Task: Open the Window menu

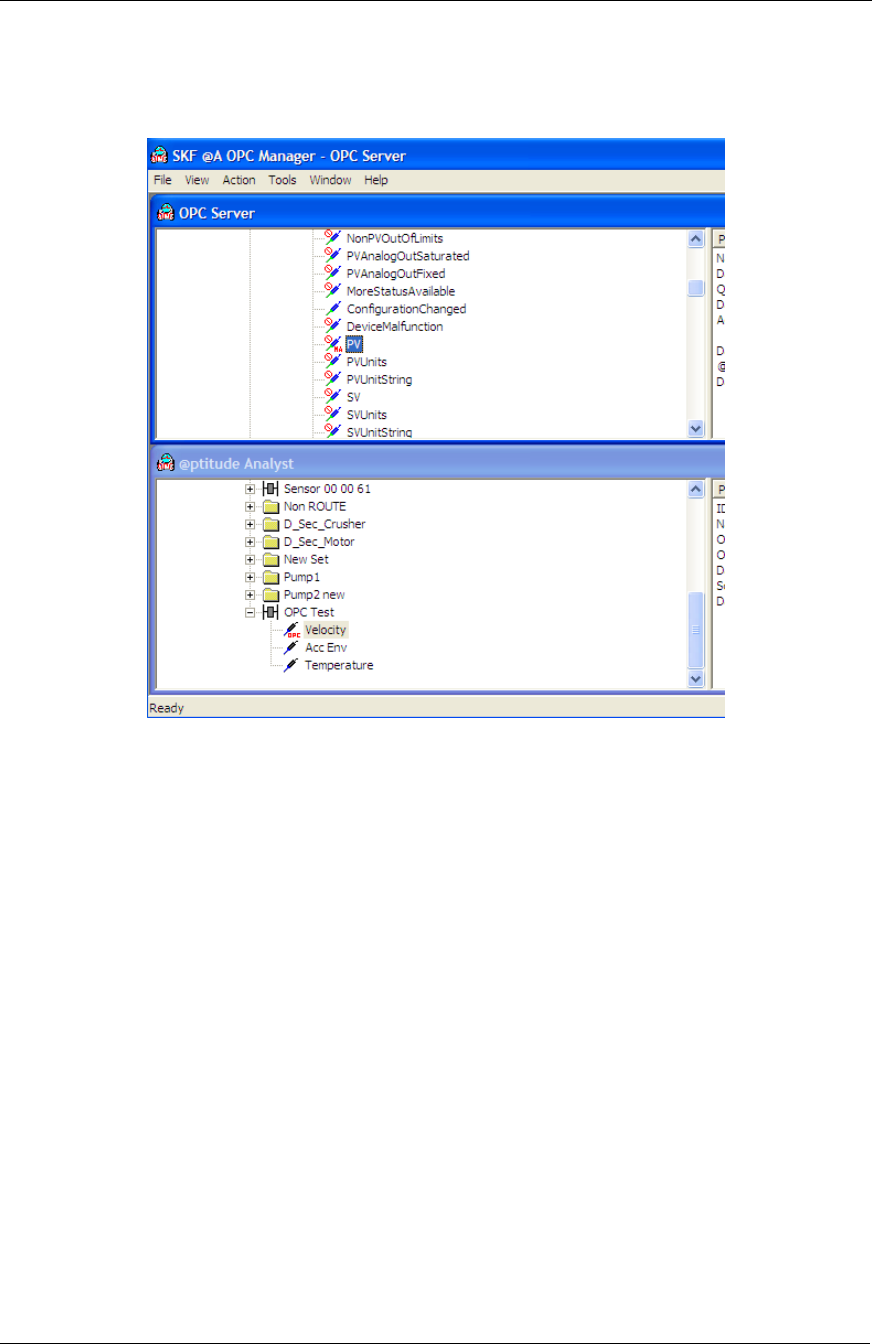Action: point(330,180)
